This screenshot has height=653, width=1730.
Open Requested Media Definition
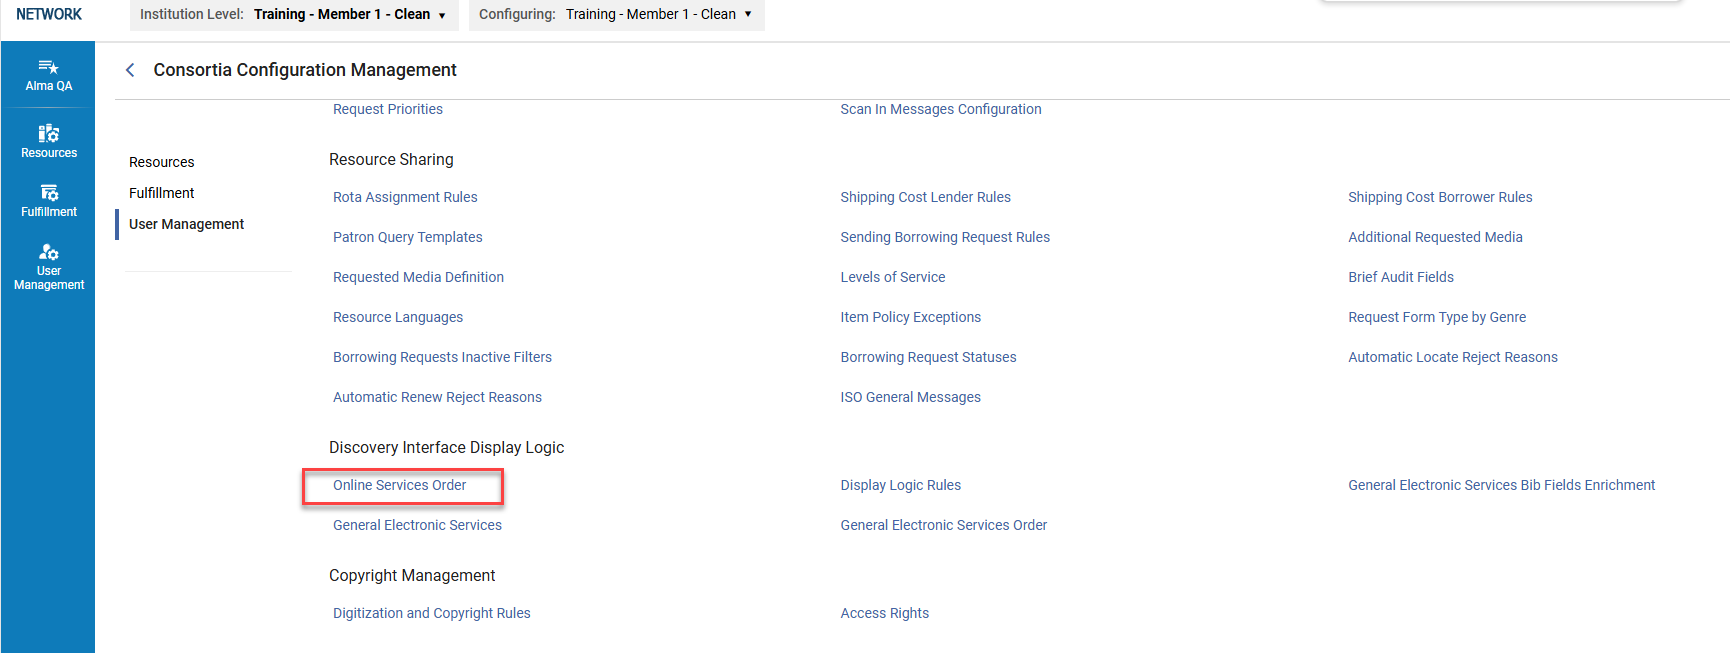click(x=418, y=277)
